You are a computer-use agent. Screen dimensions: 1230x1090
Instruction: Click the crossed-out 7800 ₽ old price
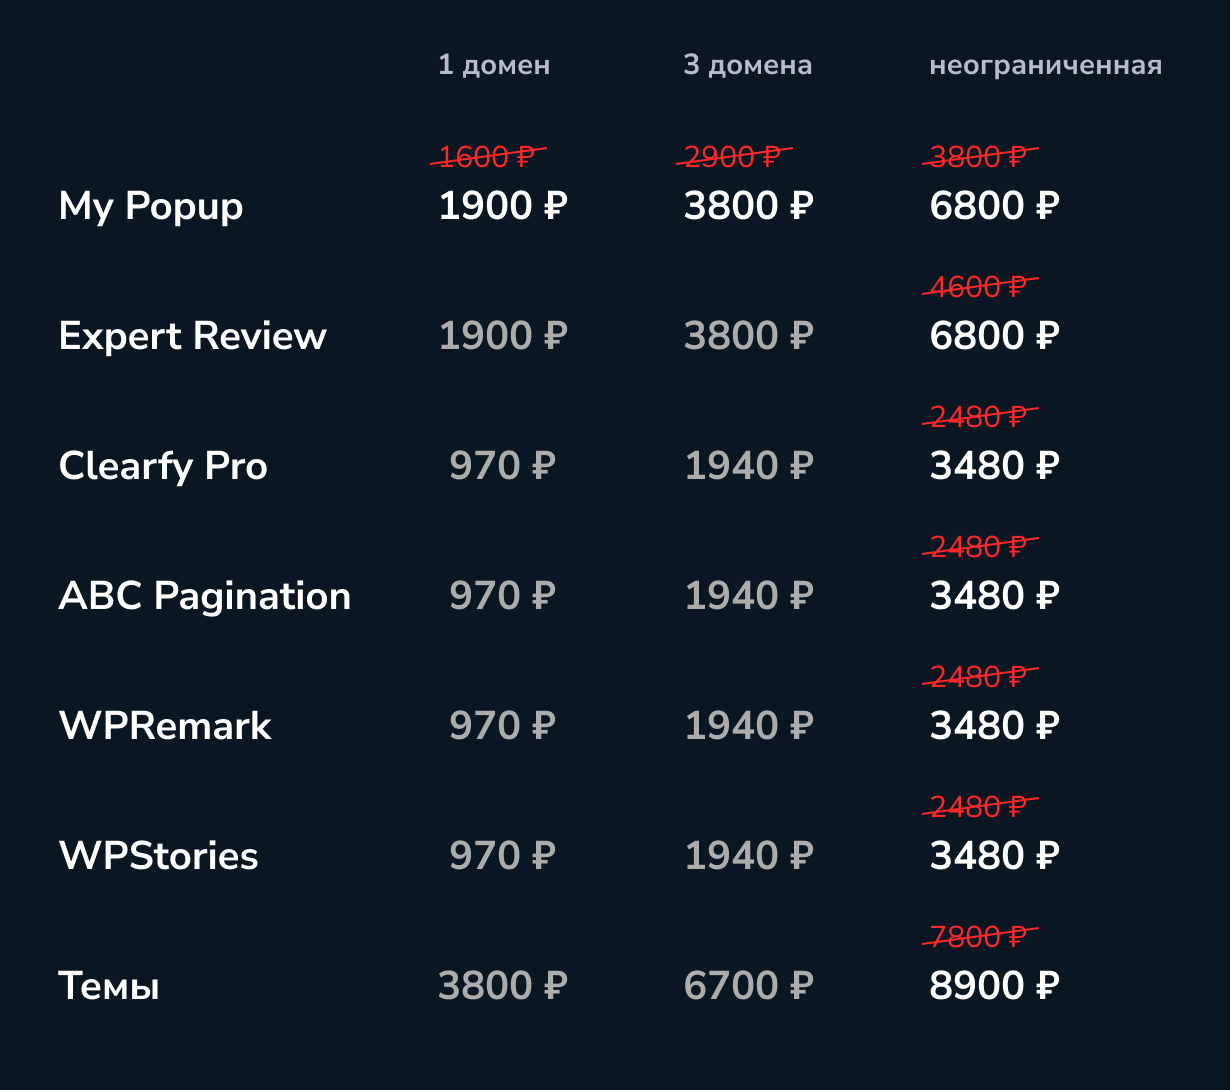pos(979,937)
